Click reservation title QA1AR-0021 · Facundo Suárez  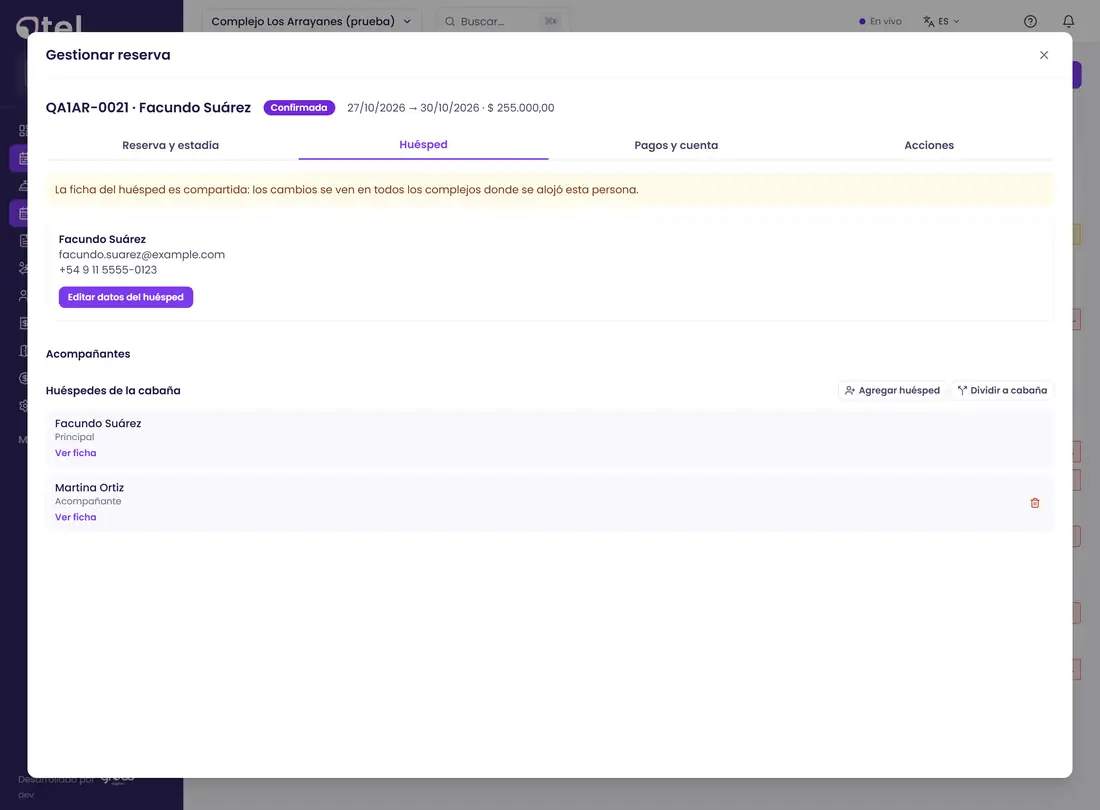[148, 108]
